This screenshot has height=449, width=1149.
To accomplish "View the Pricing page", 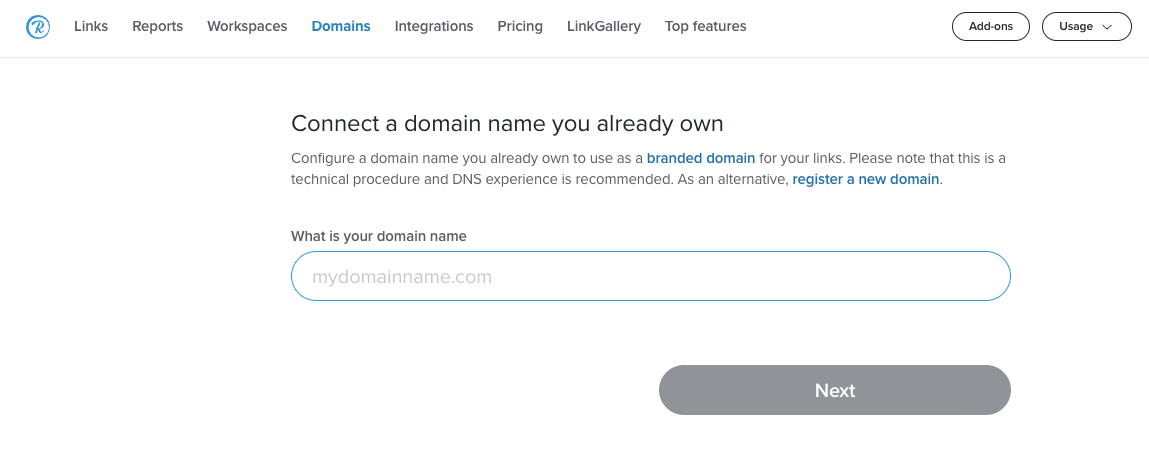I will pos(520,26).
